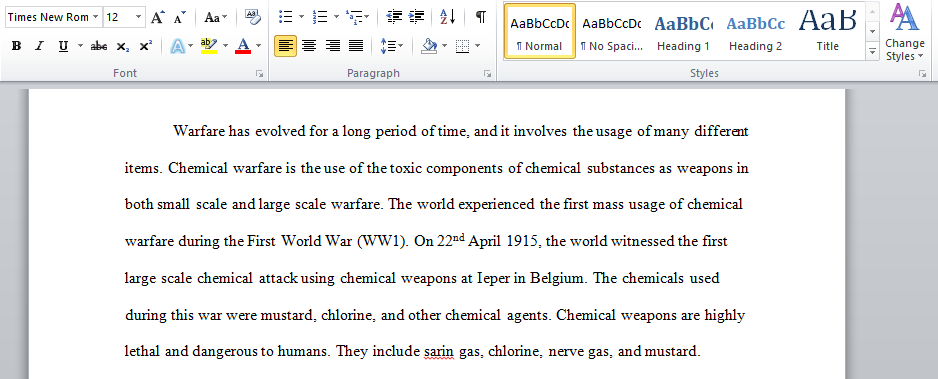Click the Line Spacing icon
This screenshot has width=938, height=379.
388,46
